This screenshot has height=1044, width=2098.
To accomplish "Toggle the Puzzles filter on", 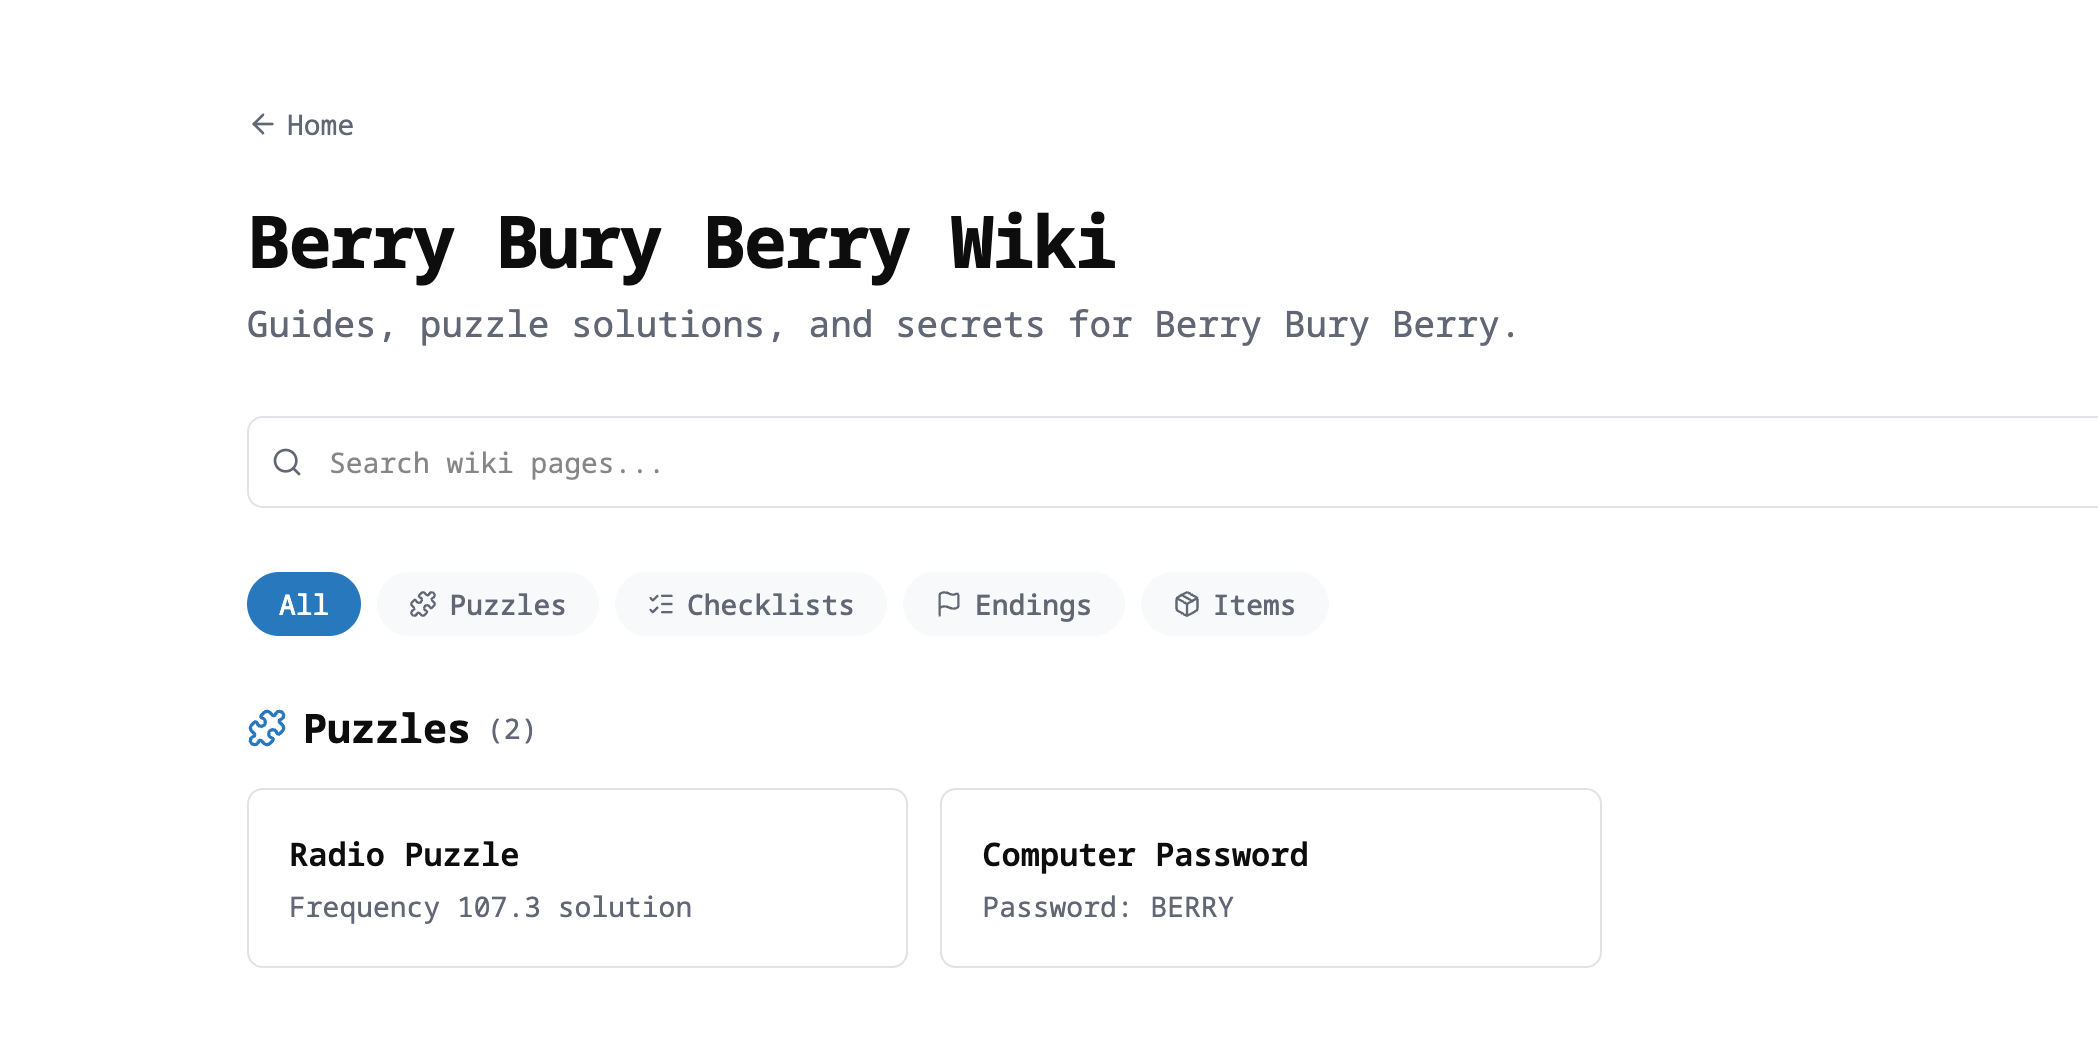I will point(487,604).
